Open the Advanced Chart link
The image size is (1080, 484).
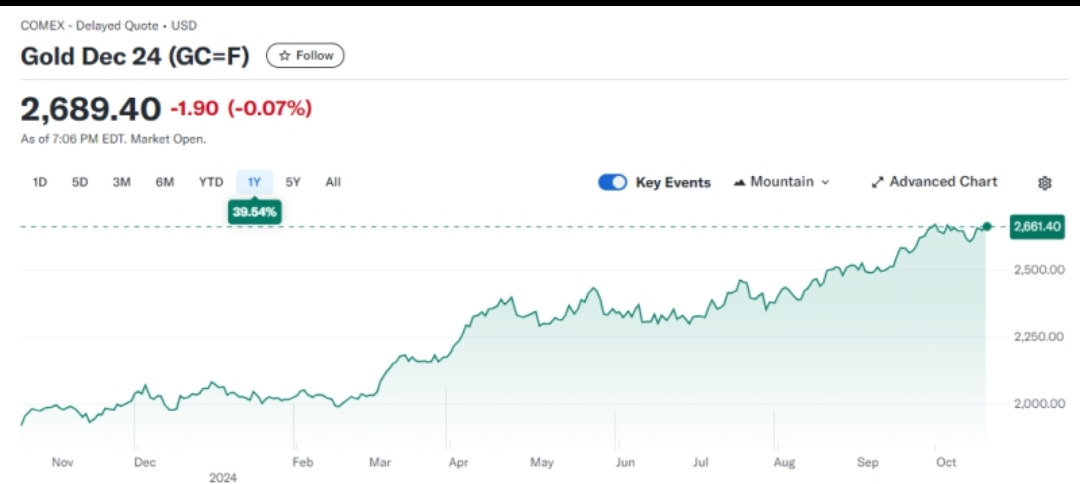point(934,182)
